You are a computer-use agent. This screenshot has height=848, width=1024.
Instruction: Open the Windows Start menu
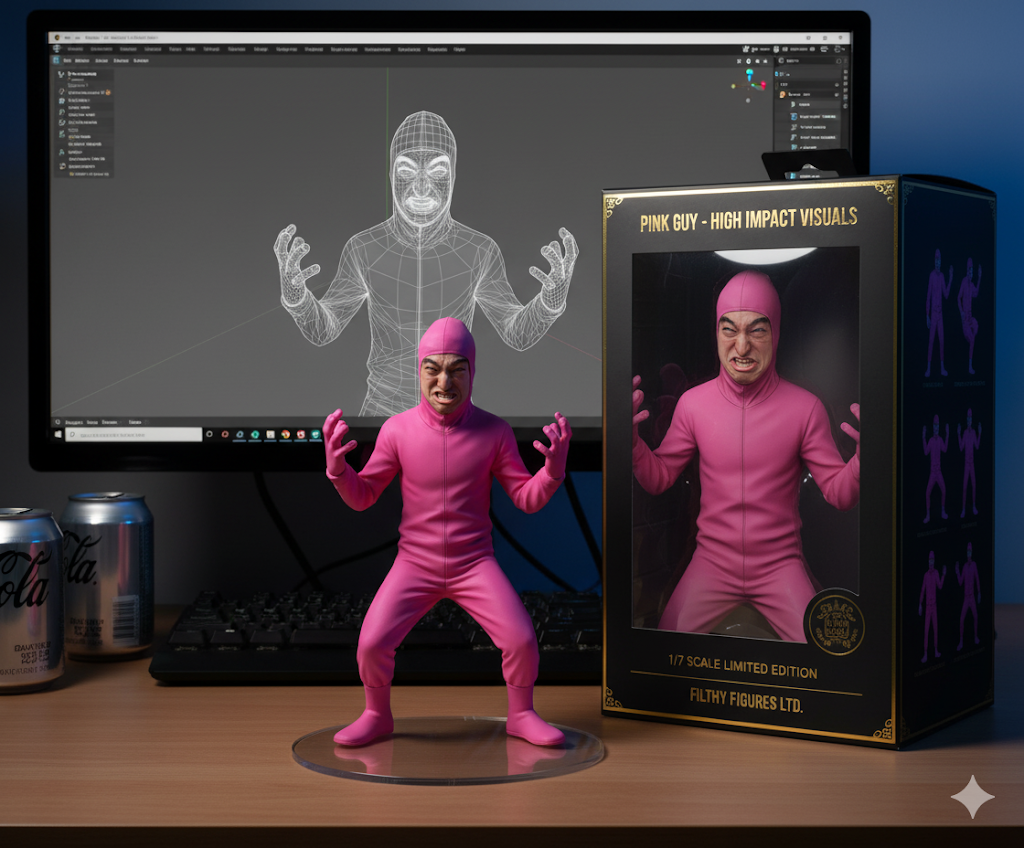pyautogui.click(x=58, y=434)
